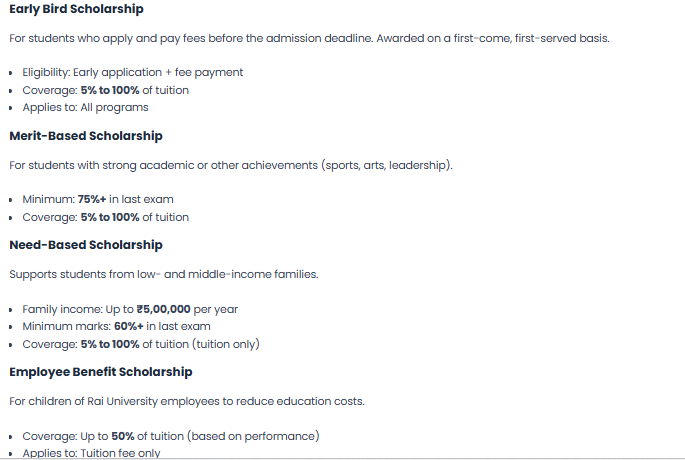The height and width of the screenshot is (460, 685).
Task: Click the sentence mentioning sports, arts, leadership
Action: (x=231, y=165)
